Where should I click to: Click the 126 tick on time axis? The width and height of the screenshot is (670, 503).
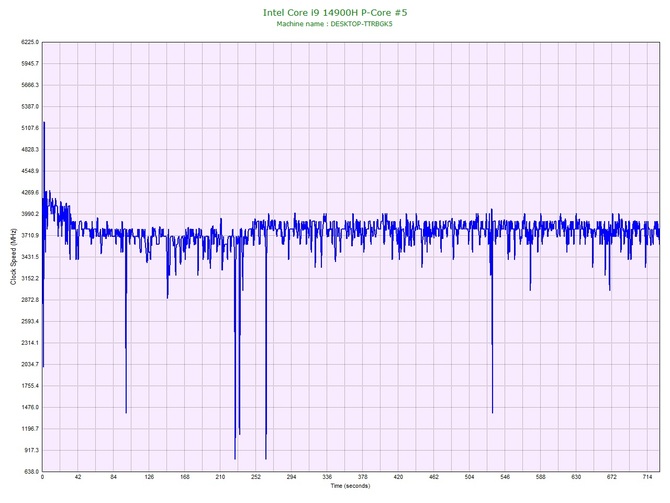(x=149, y=477)
